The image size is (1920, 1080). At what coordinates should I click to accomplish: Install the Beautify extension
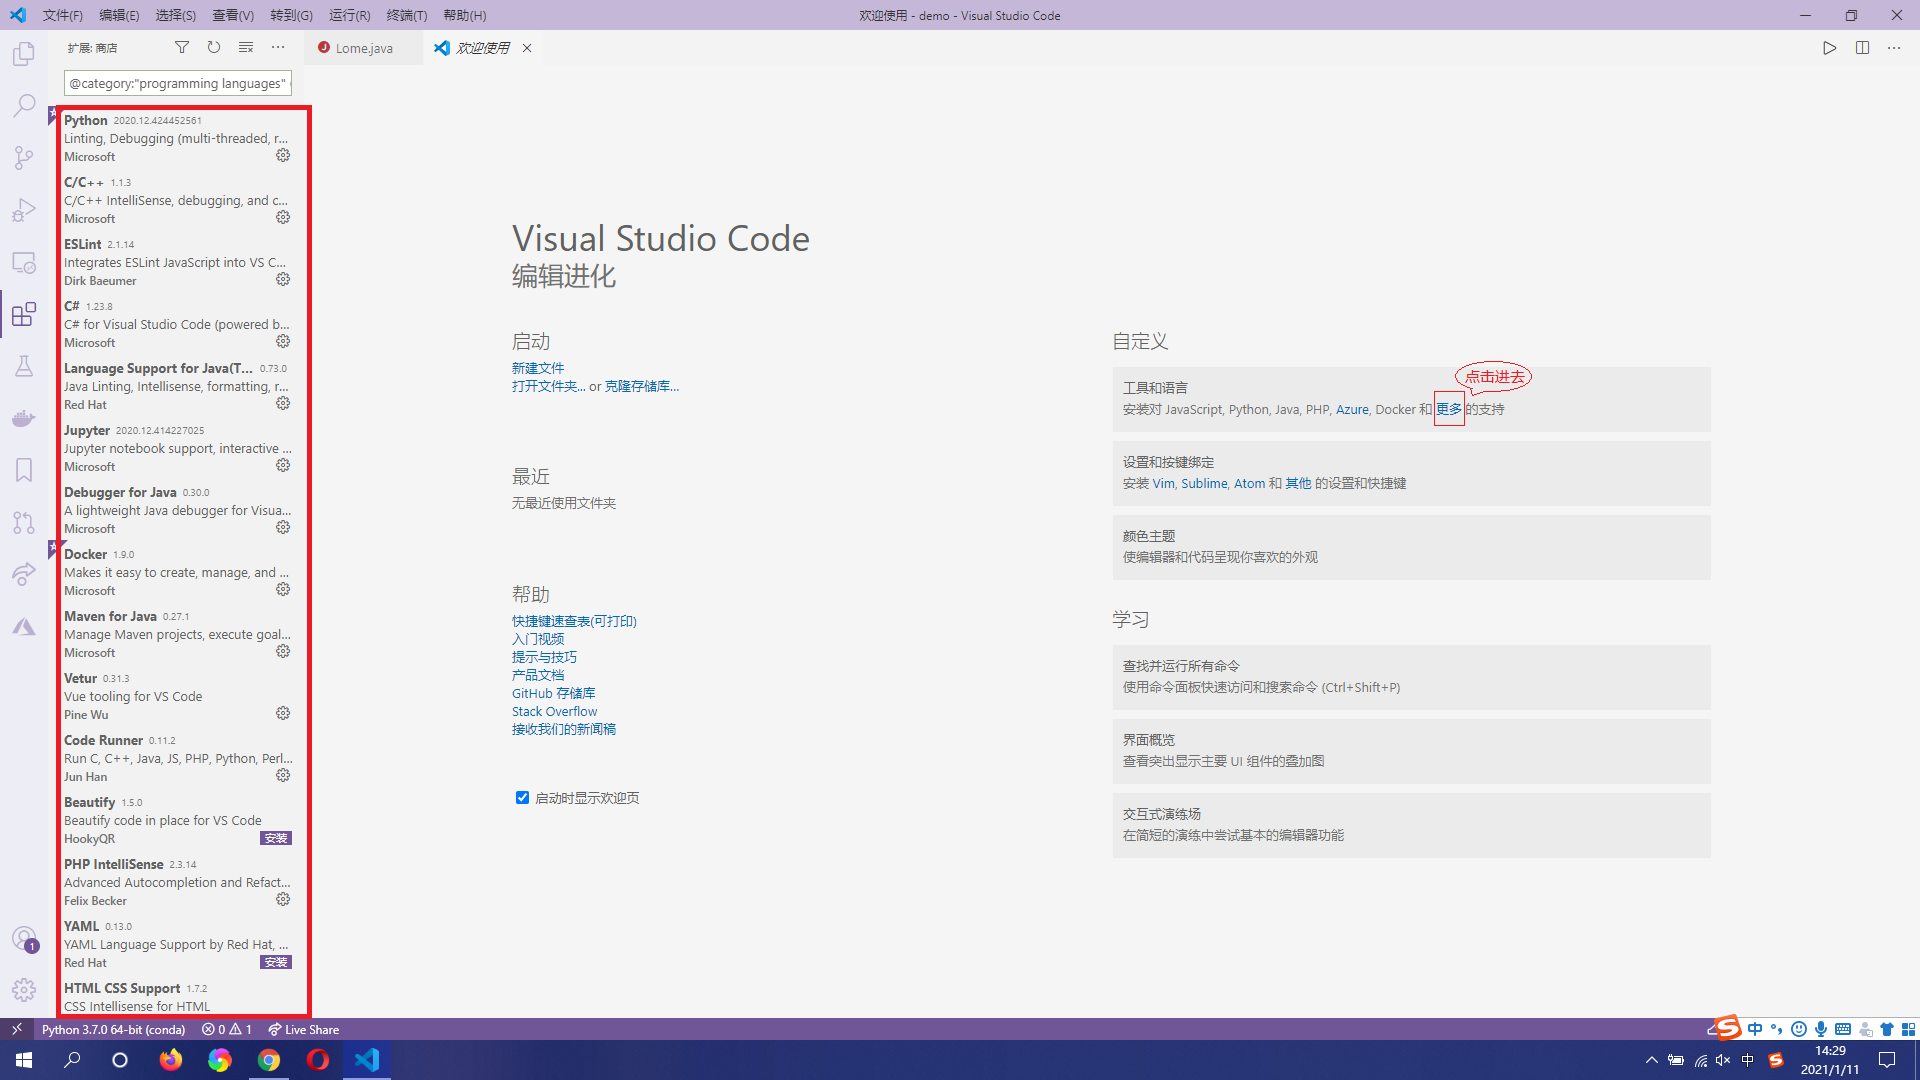276,839
